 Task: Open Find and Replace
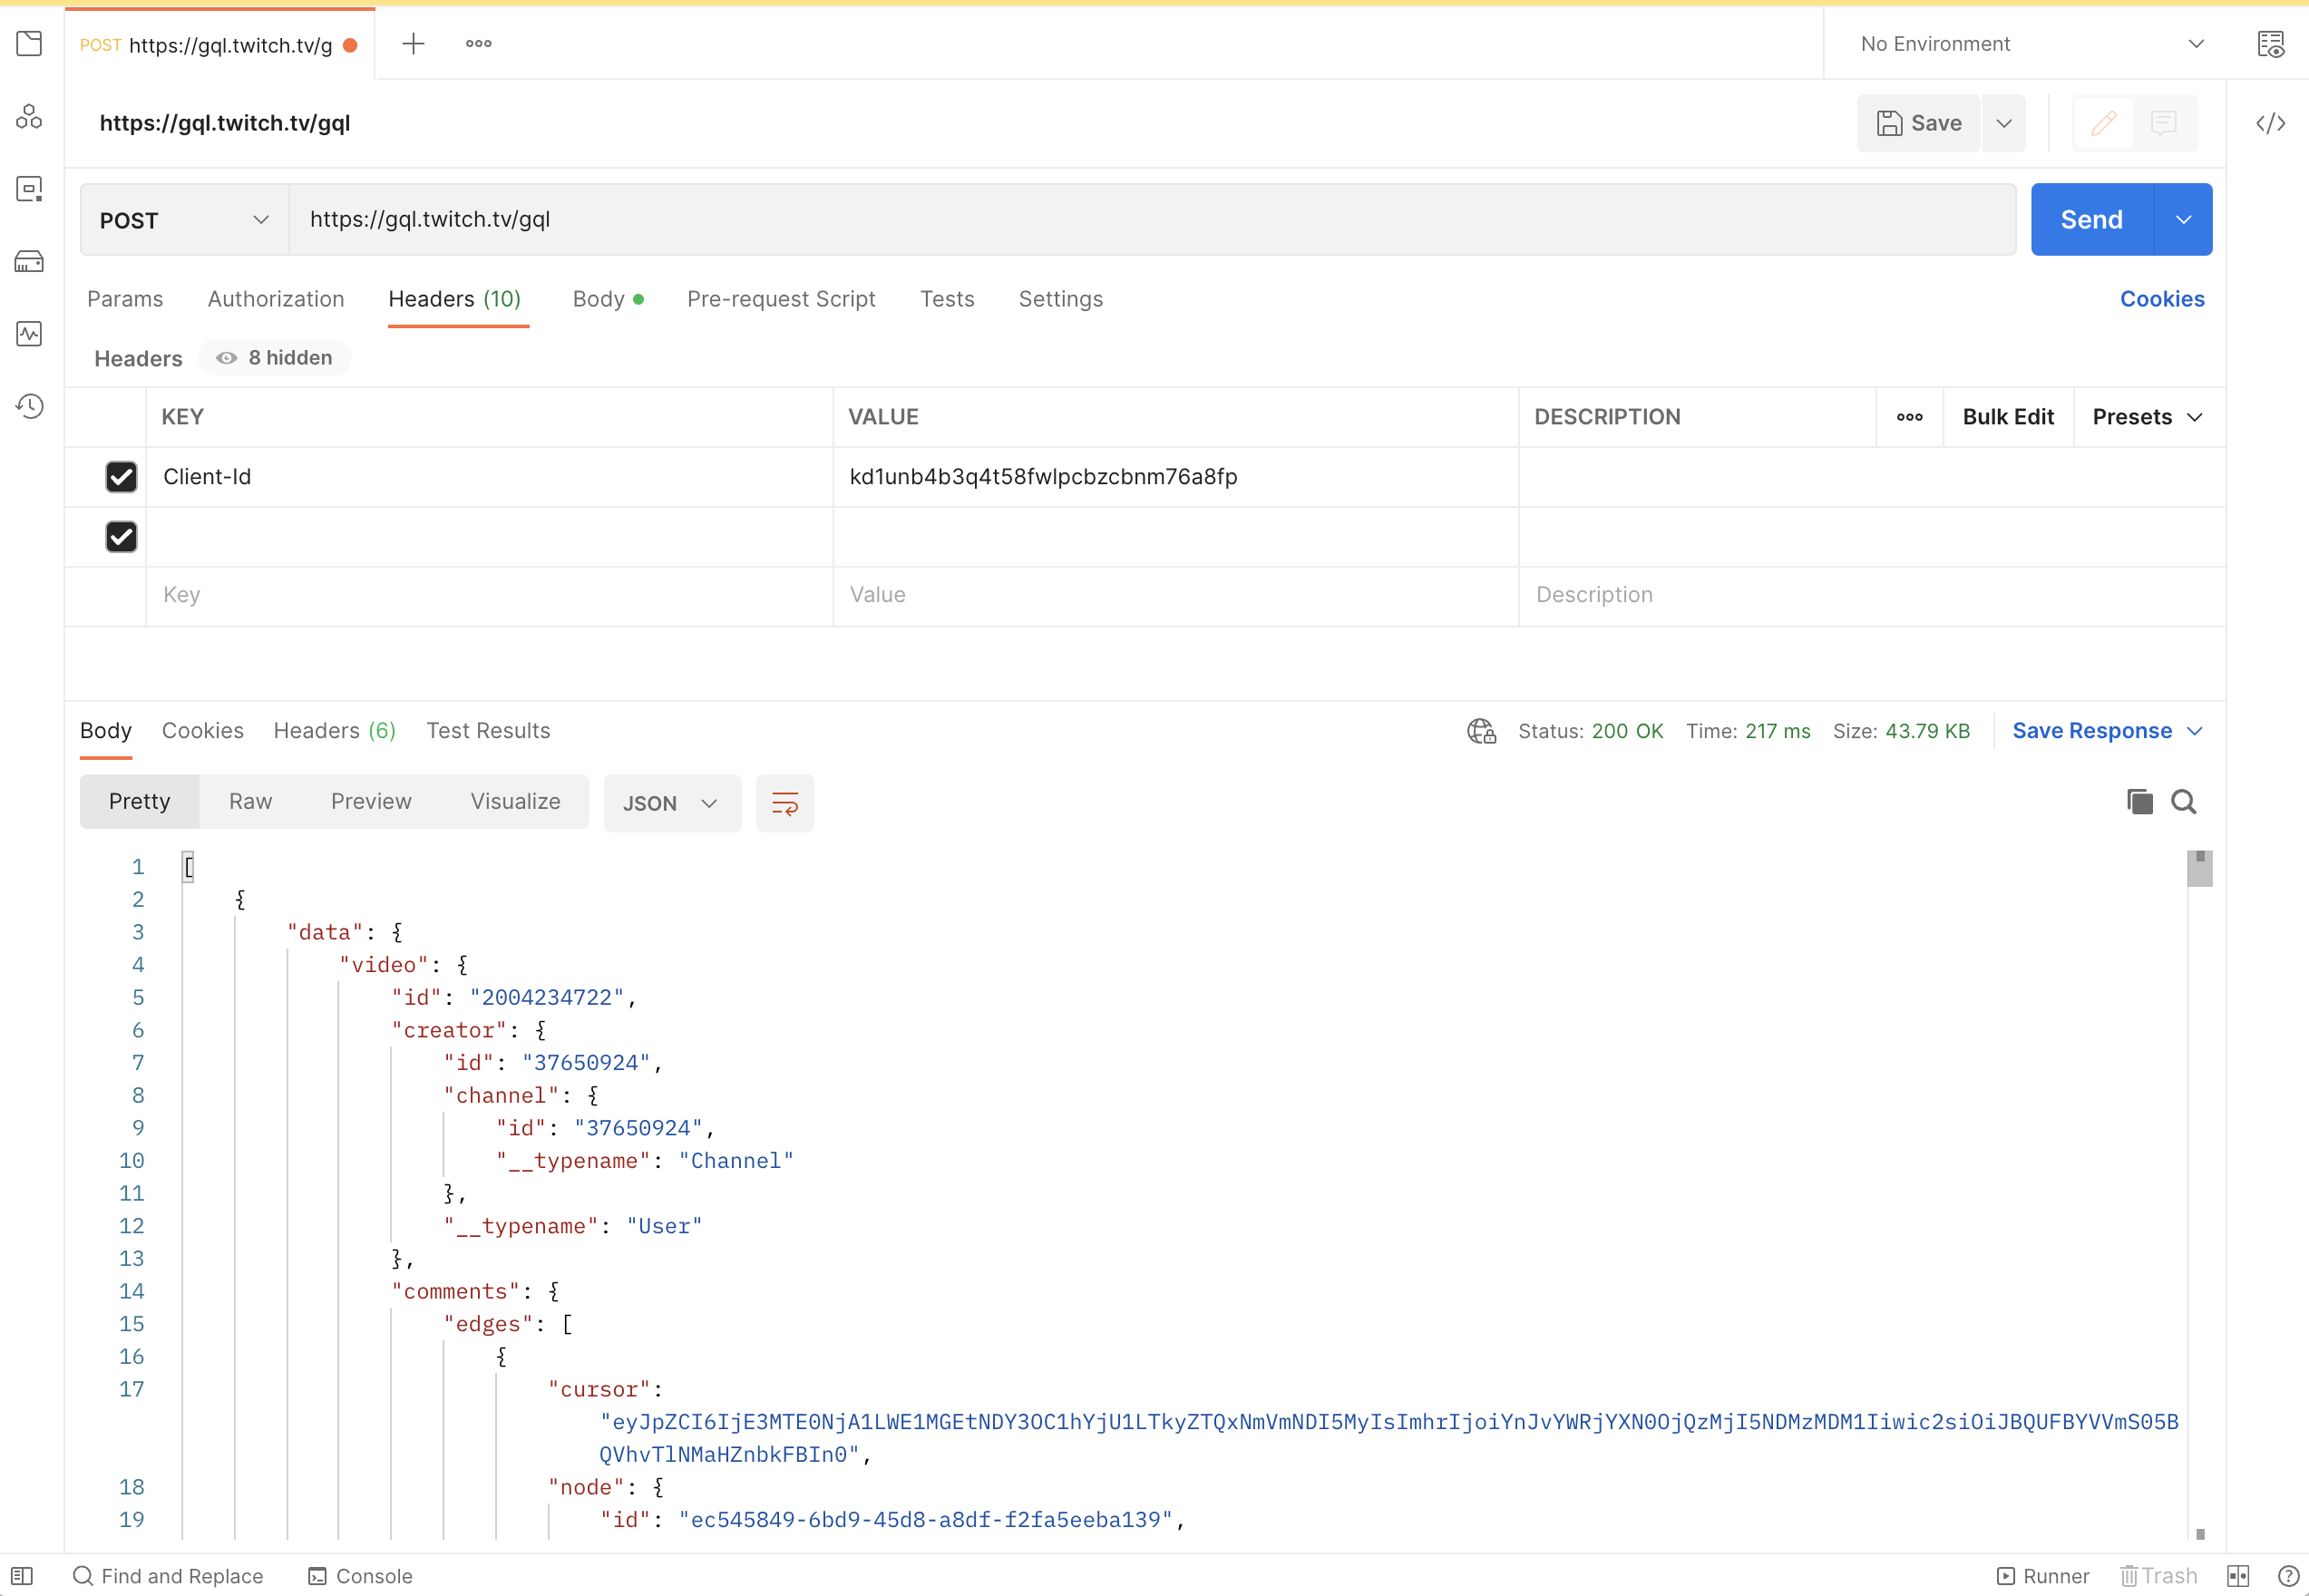168,1576
